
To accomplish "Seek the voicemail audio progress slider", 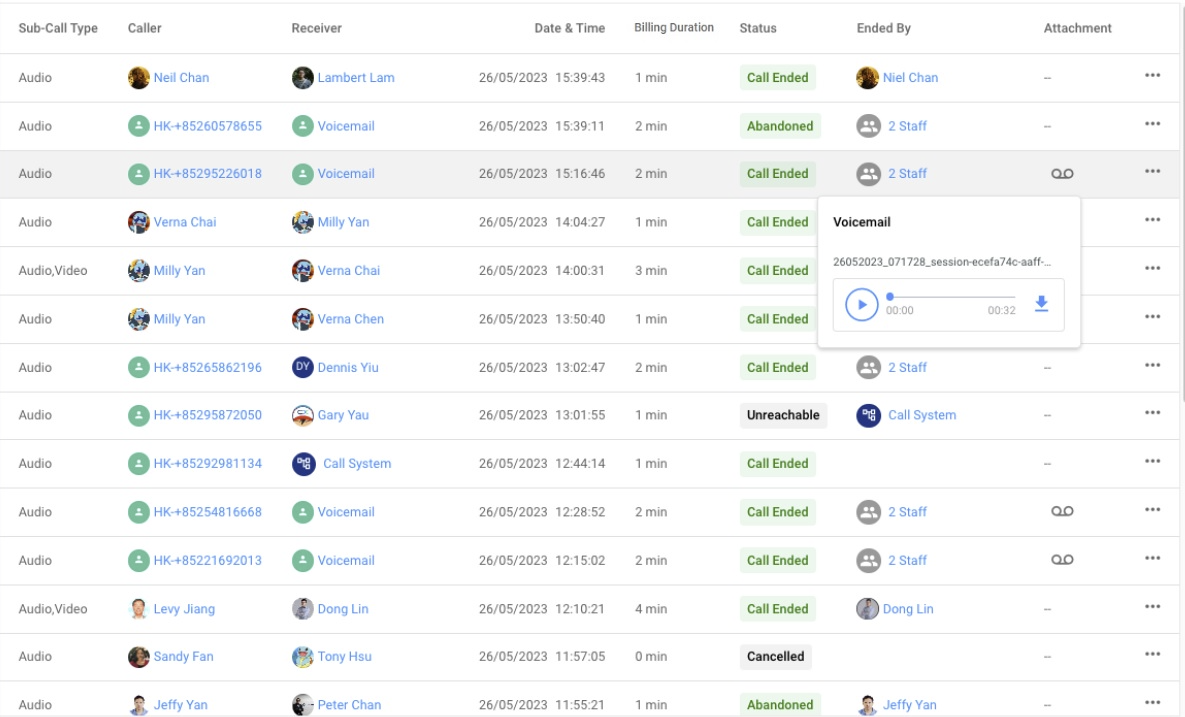I will 952,296.
